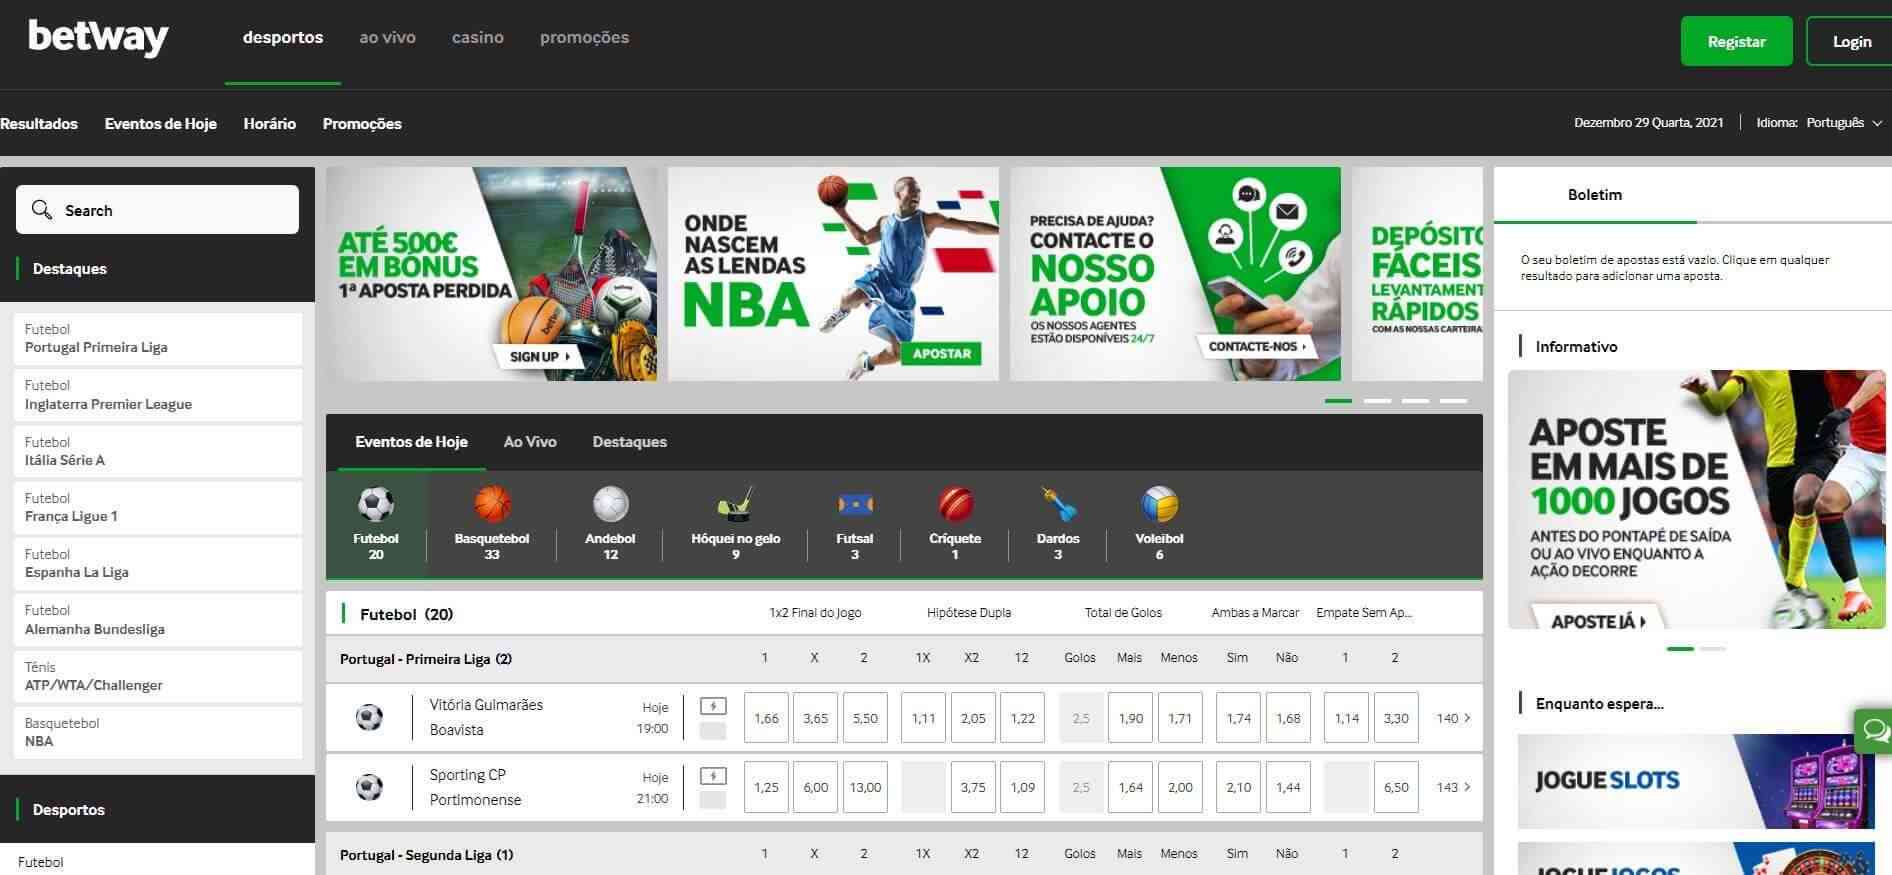The image size is (1892, 875).
Task: Open the JOGUE SLOTS thumbnail
Action: coord(1696,781)
